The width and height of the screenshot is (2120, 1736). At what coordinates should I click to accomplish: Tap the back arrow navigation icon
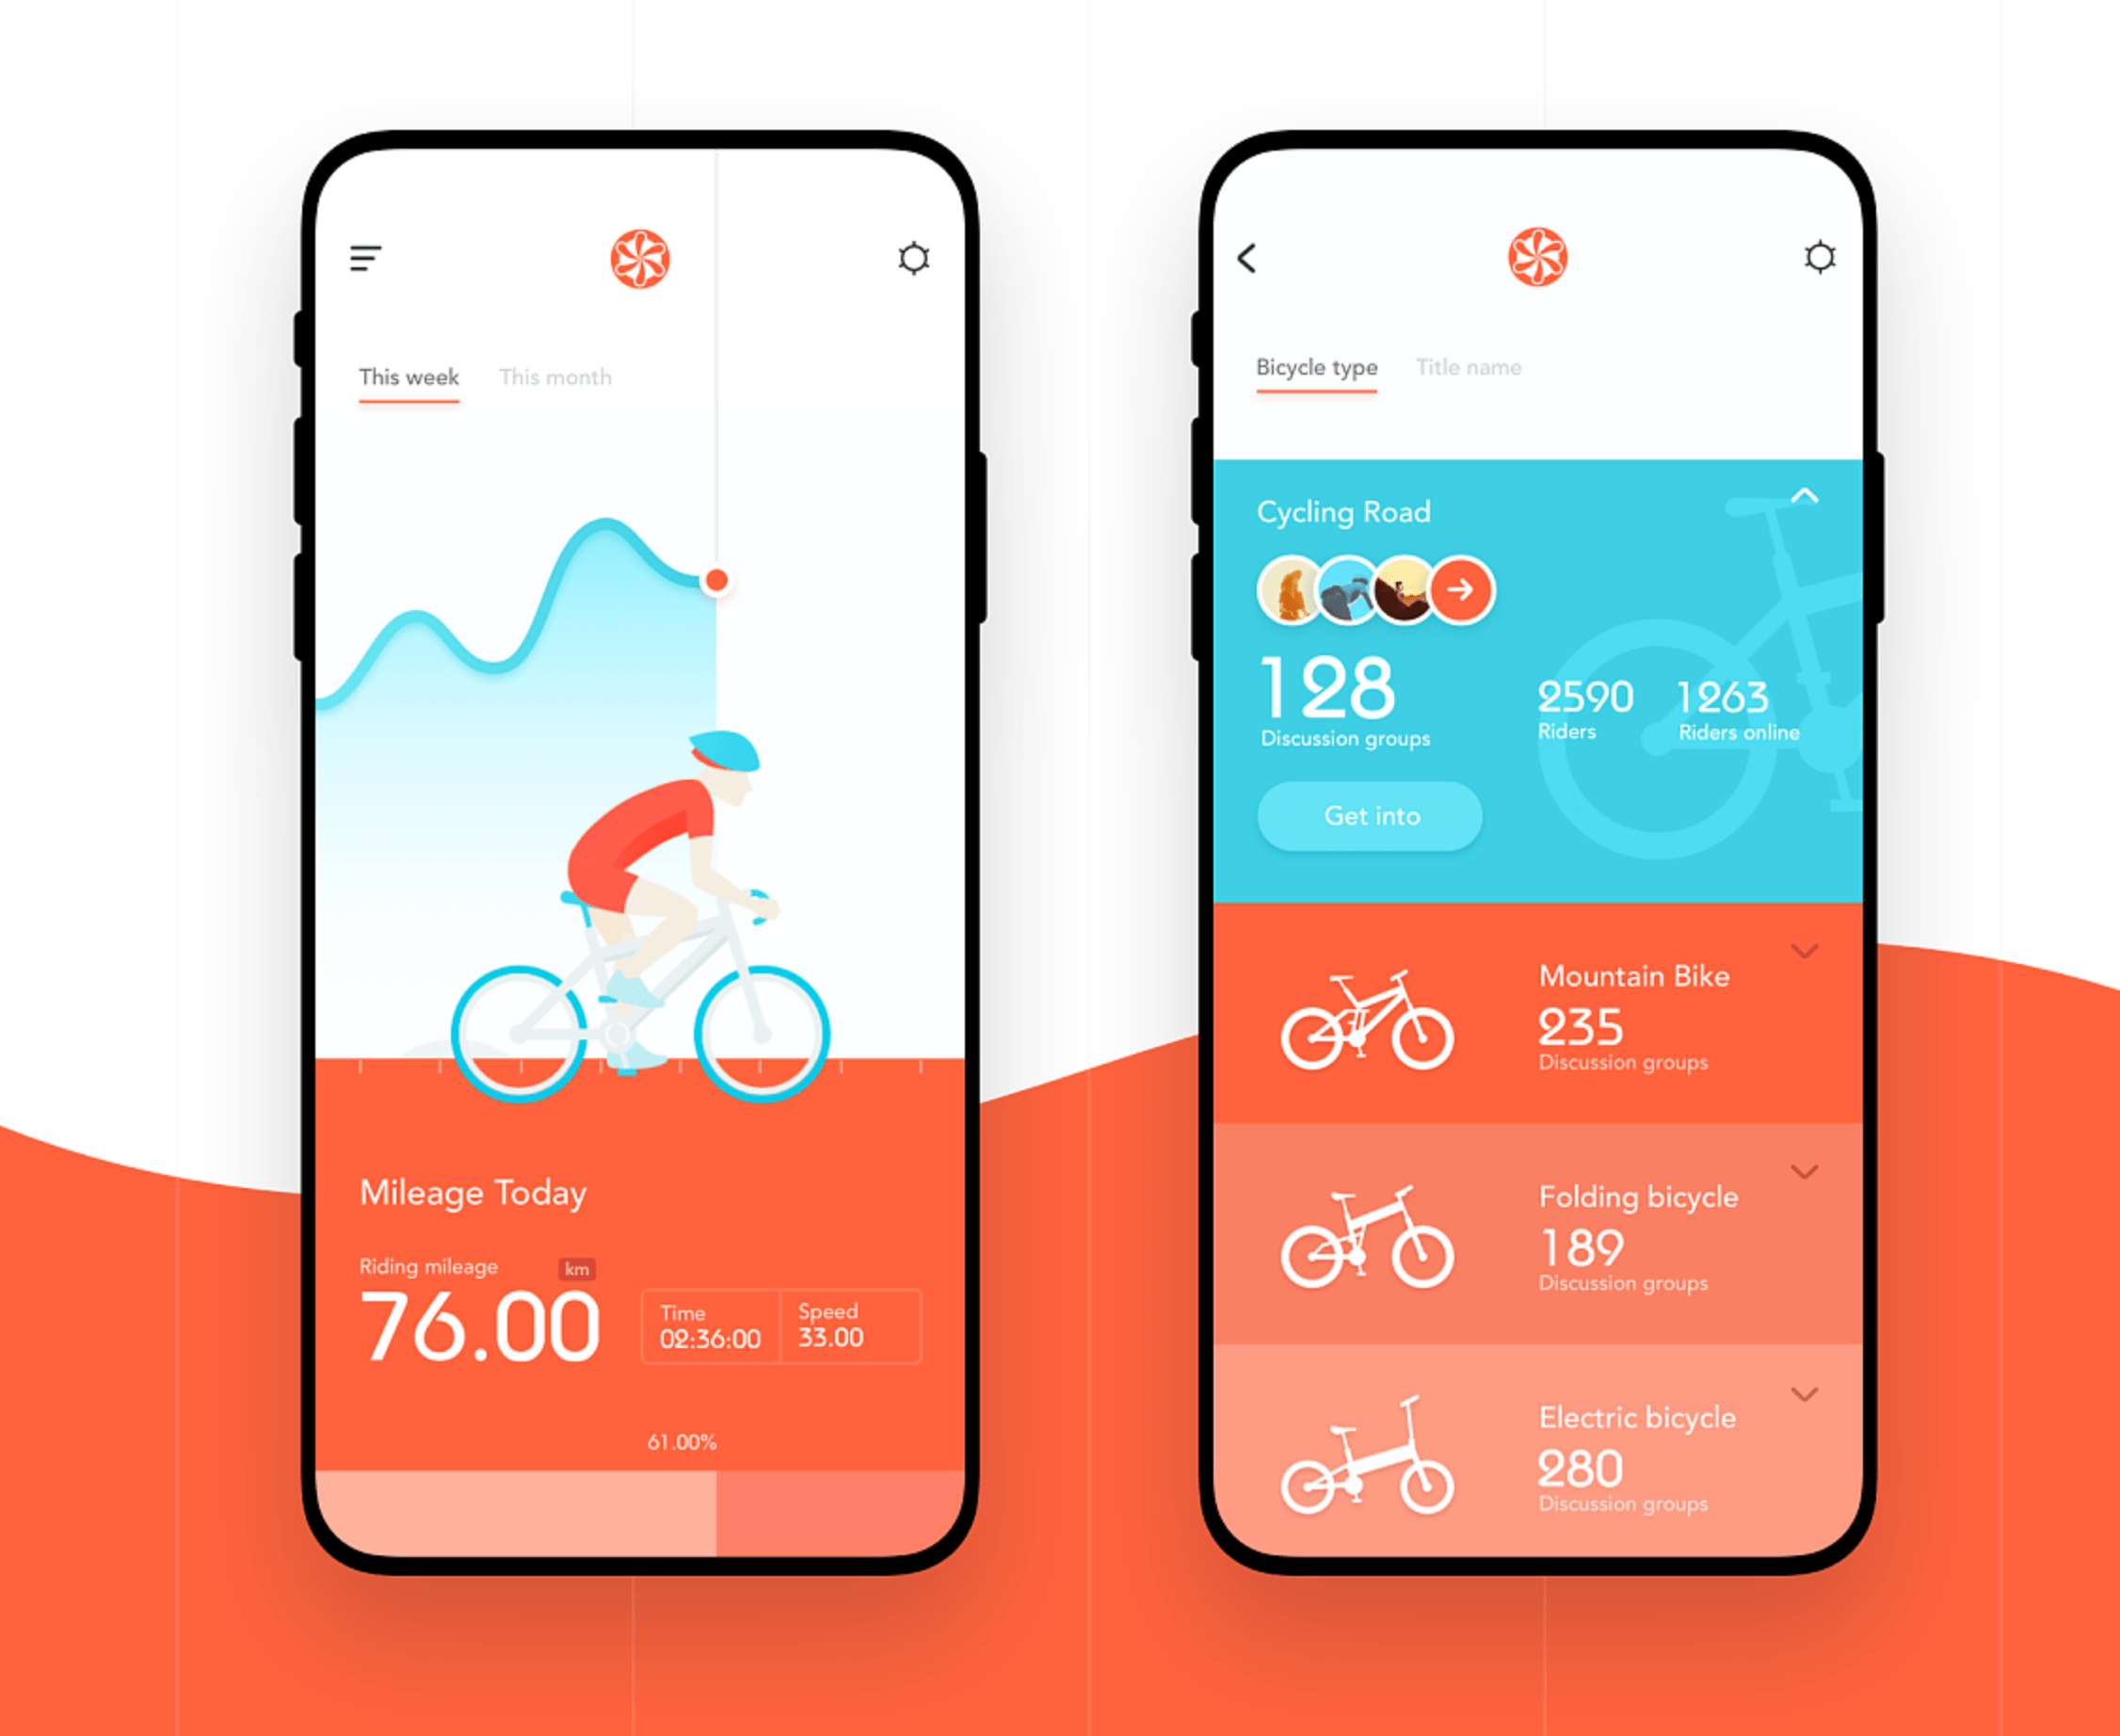pyautogui.click(x=1234, y=261)
